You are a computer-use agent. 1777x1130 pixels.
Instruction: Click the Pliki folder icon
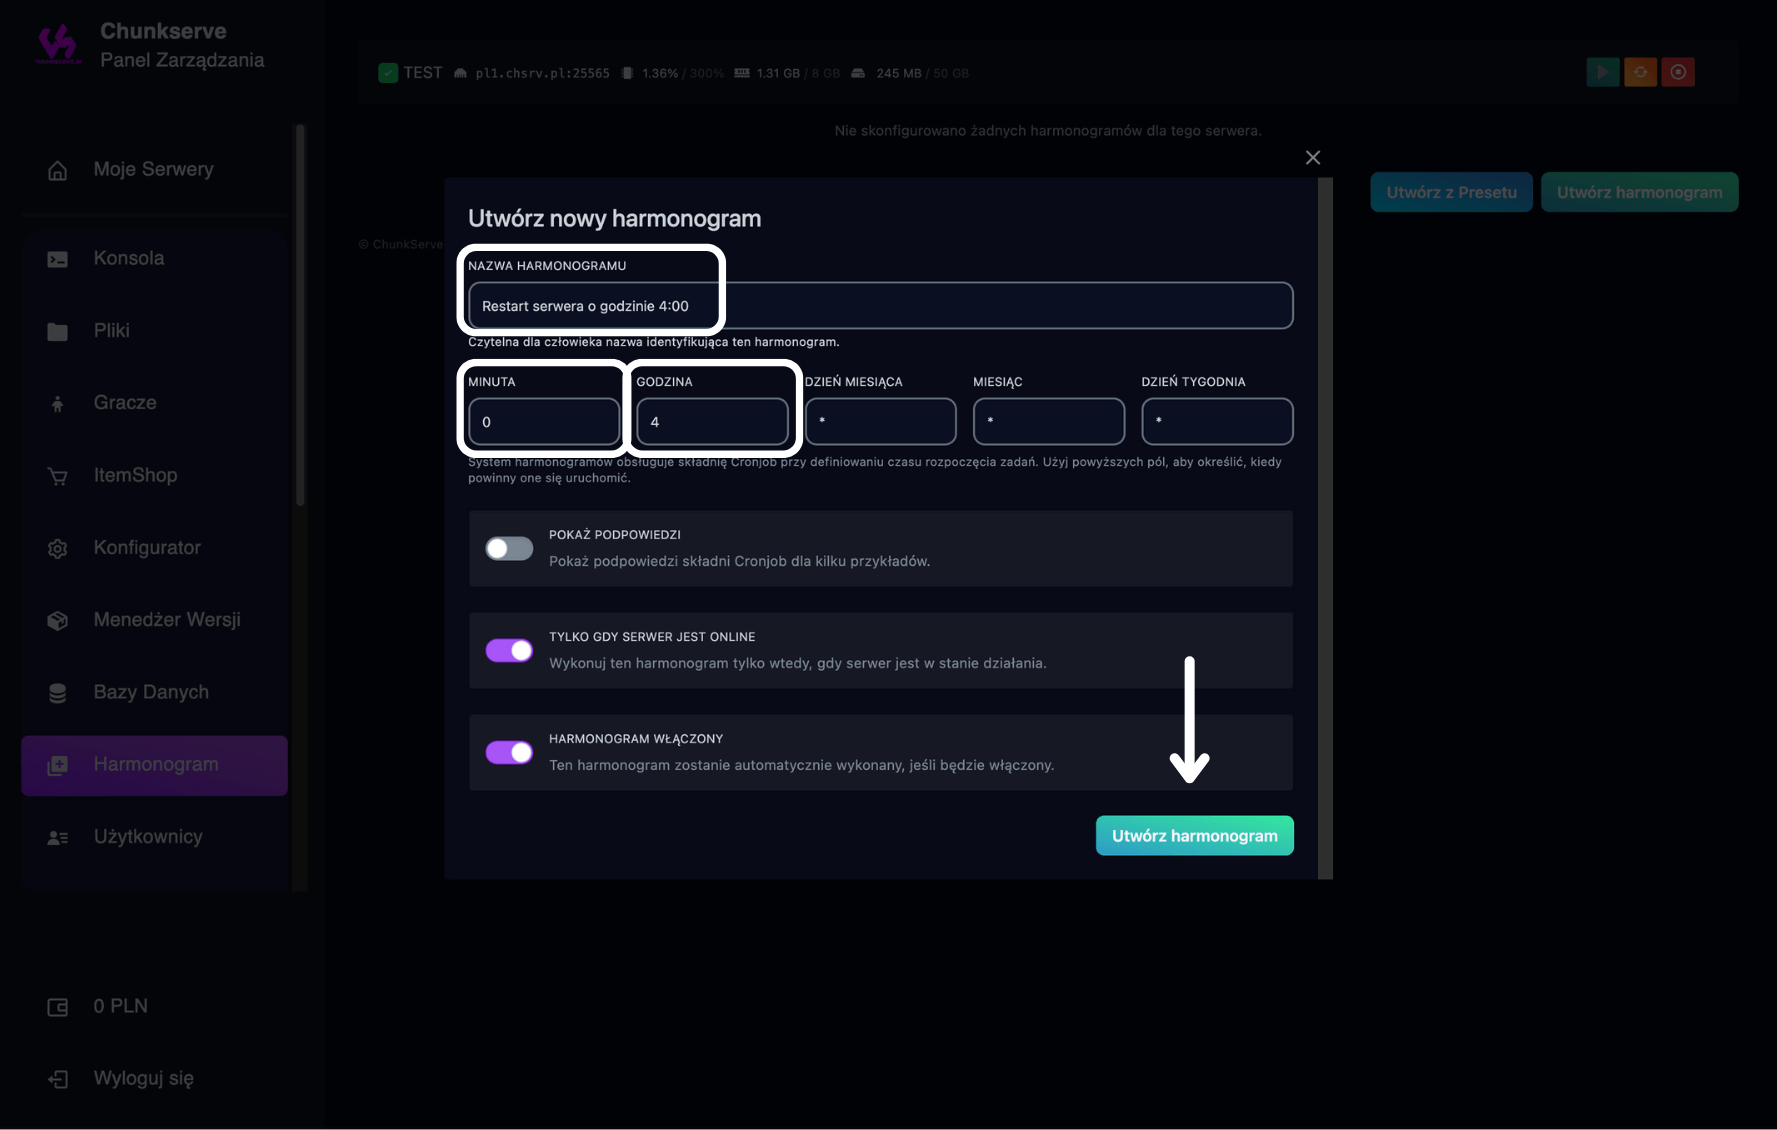(x=58, y=331)
